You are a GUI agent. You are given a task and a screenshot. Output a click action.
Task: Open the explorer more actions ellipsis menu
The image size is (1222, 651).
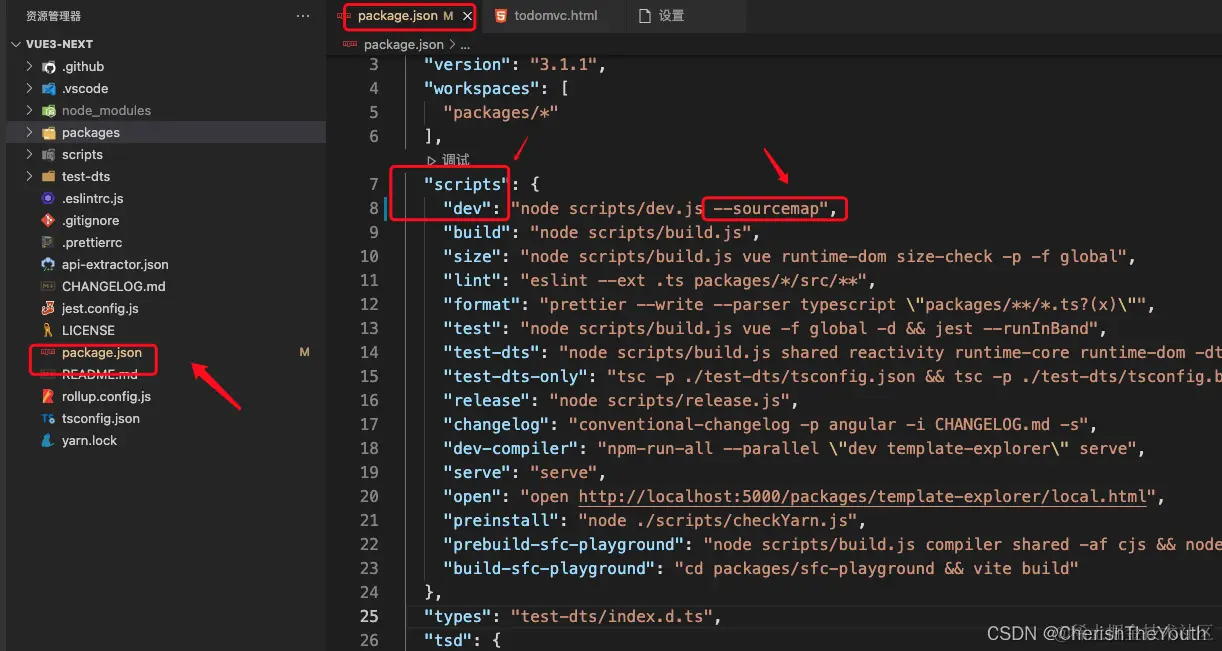coord(303,16)
